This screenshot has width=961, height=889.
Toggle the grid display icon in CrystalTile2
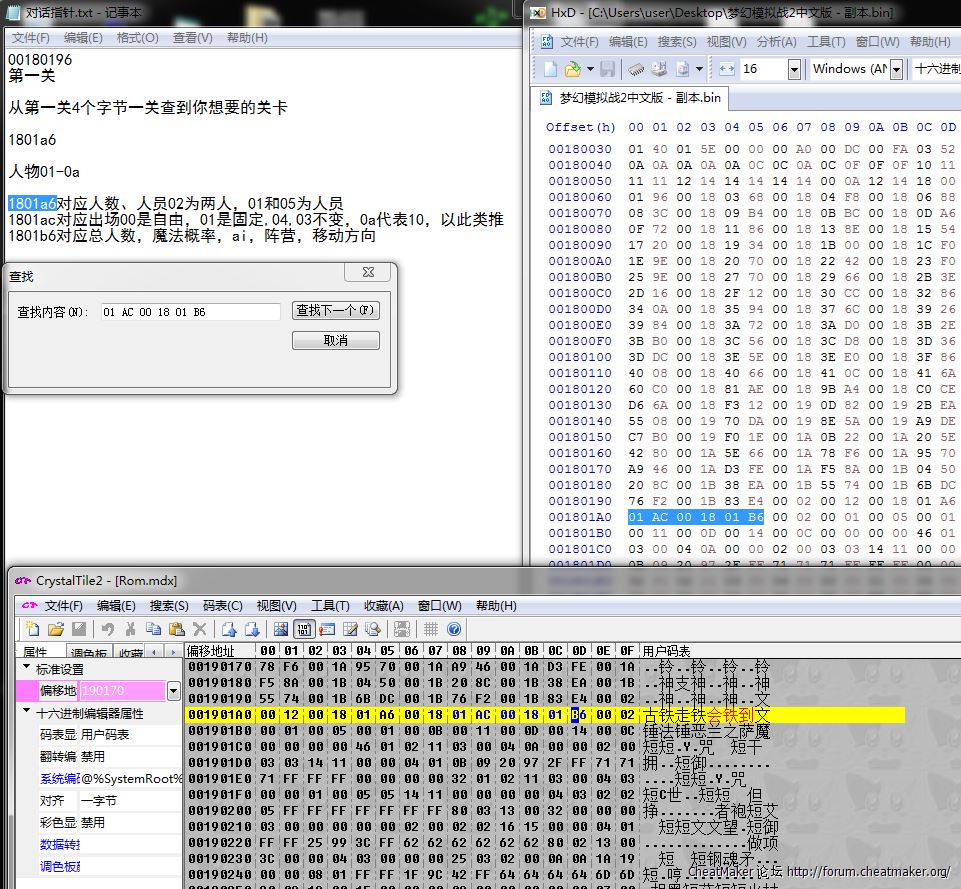[431, 629]
